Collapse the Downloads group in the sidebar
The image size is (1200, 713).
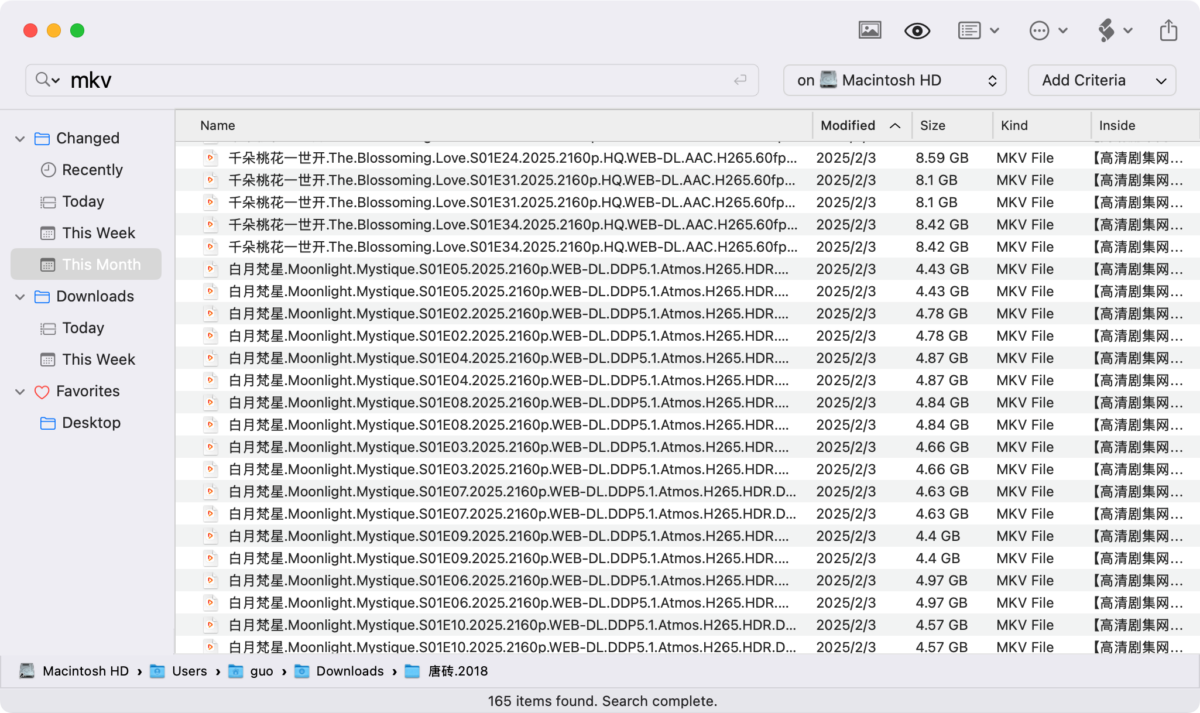20,297
